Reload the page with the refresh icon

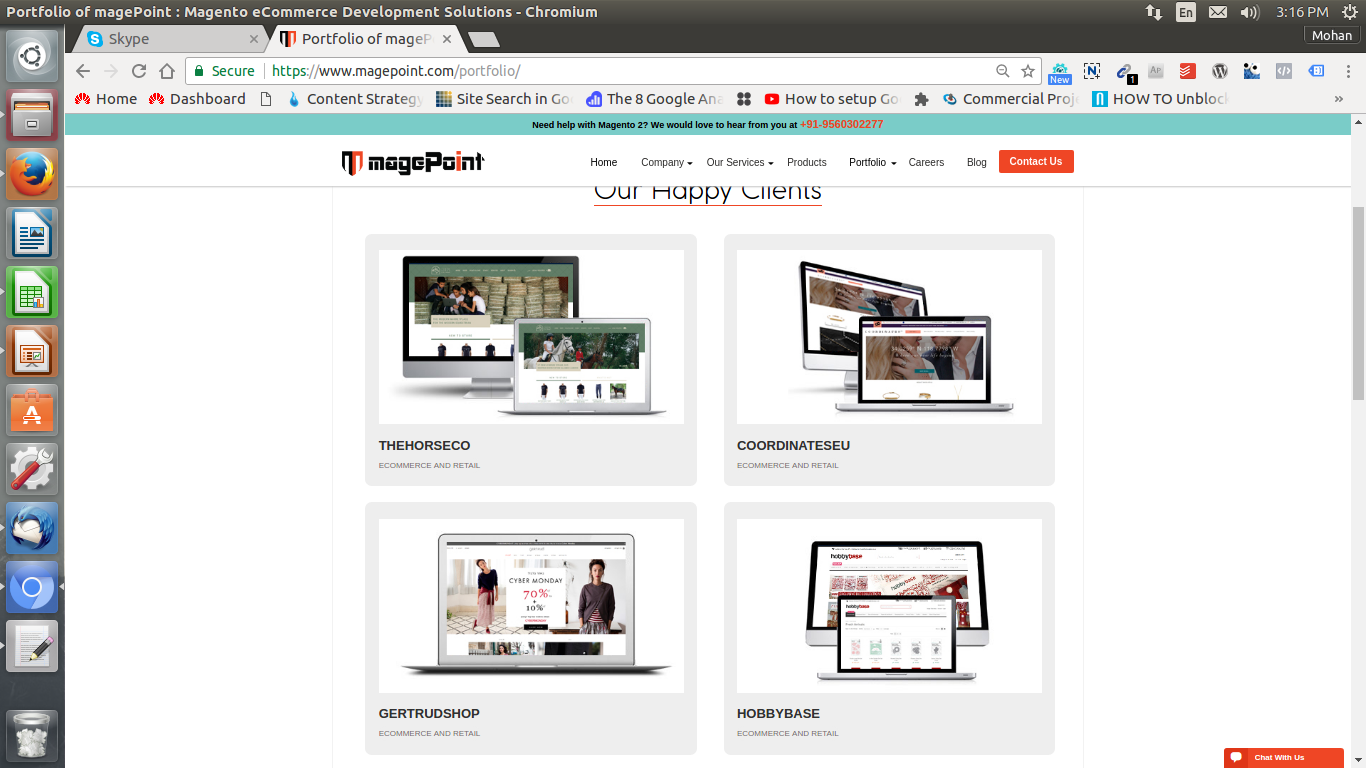(x=139, y=71)
